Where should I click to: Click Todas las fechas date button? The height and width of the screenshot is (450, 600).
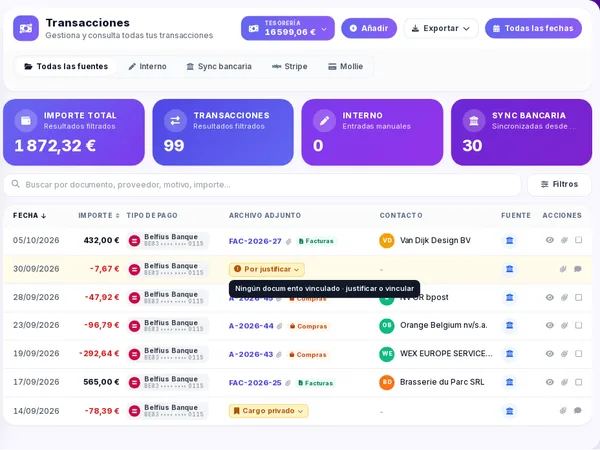533,28
